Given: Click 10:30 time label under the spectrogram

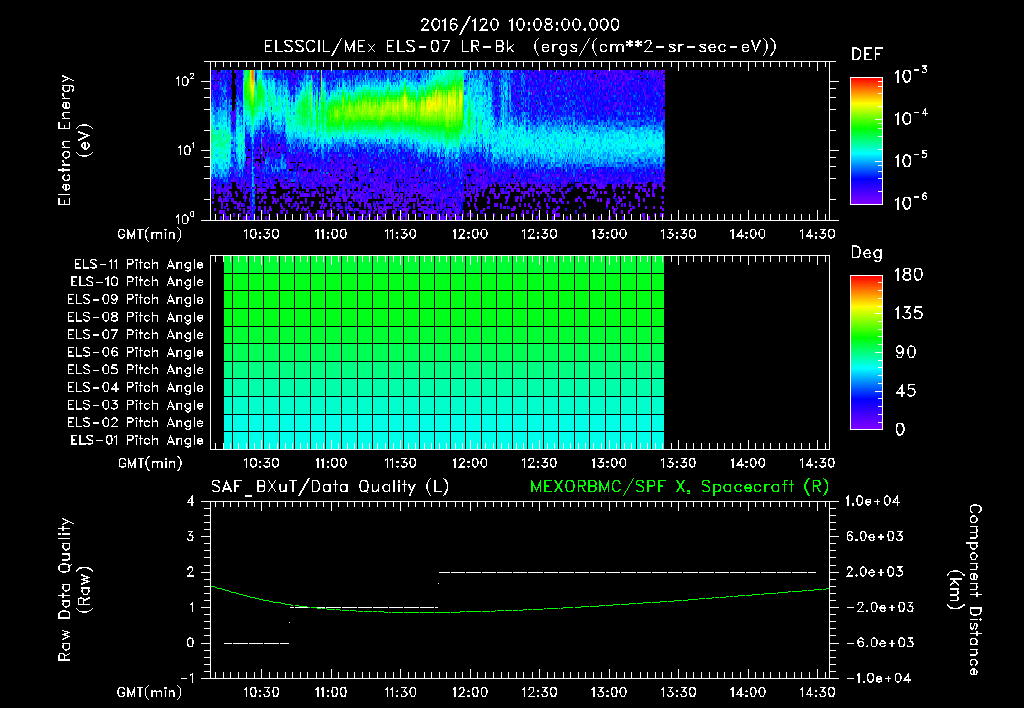Looking at the screenshot, I should 261,234.
